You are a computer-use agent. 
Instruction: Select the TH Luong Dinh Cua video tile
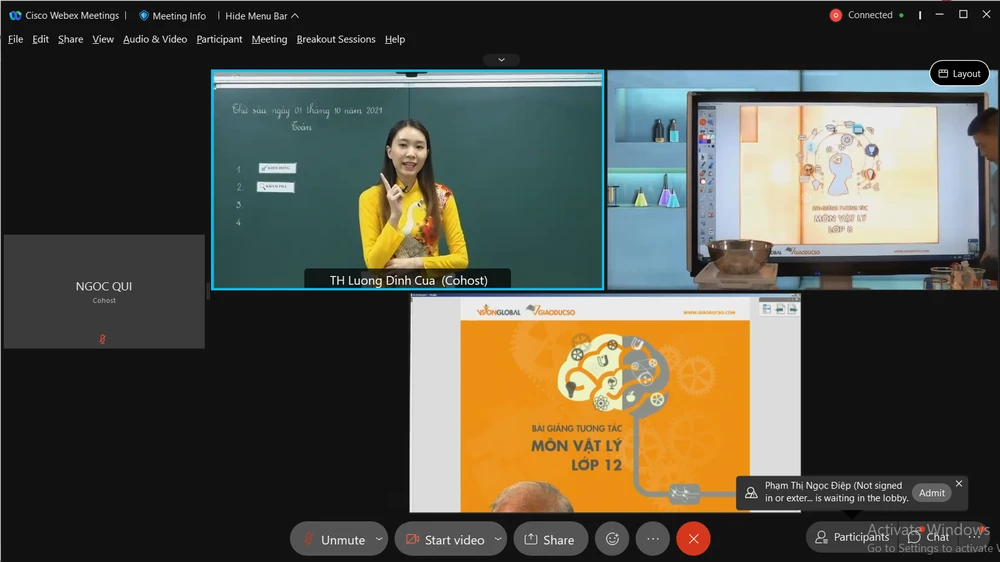click(407, 180)
